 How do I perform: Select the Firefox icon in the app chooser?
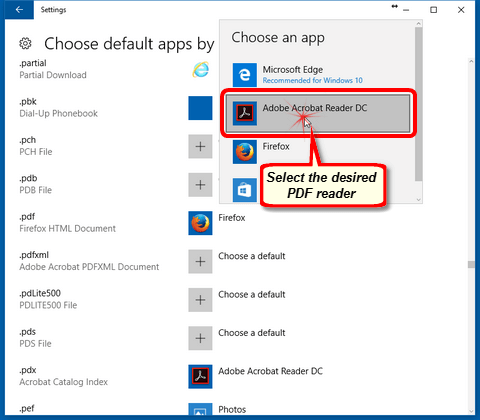(245, 152)
